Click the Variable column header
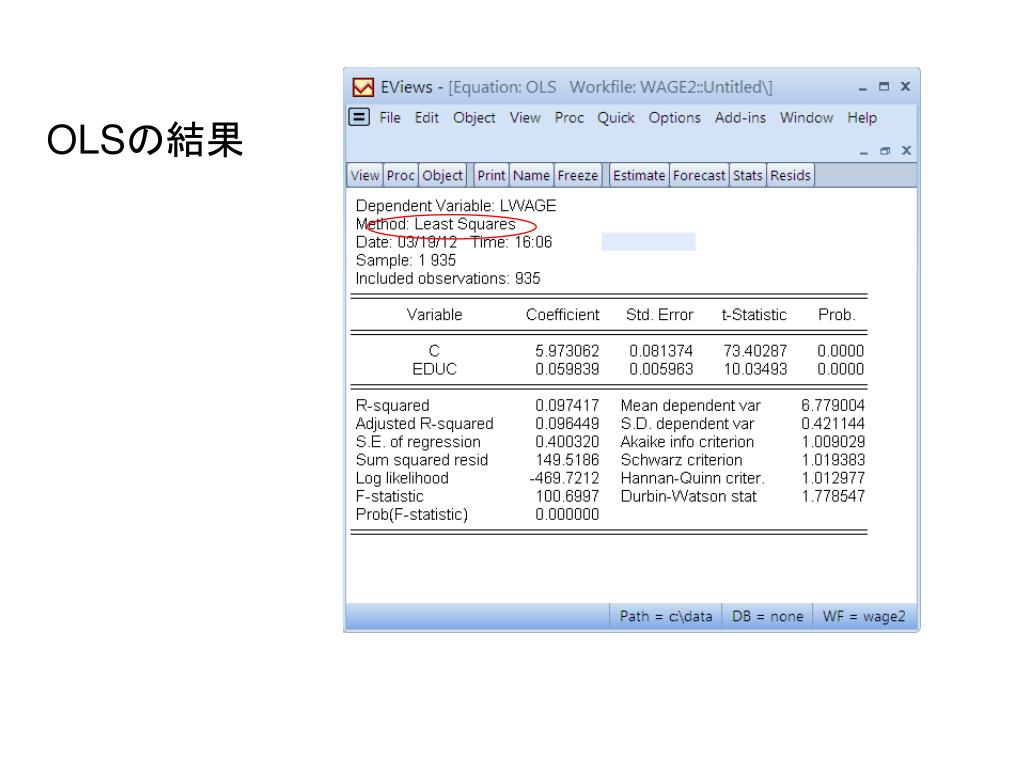 click(x=434, y=315)
